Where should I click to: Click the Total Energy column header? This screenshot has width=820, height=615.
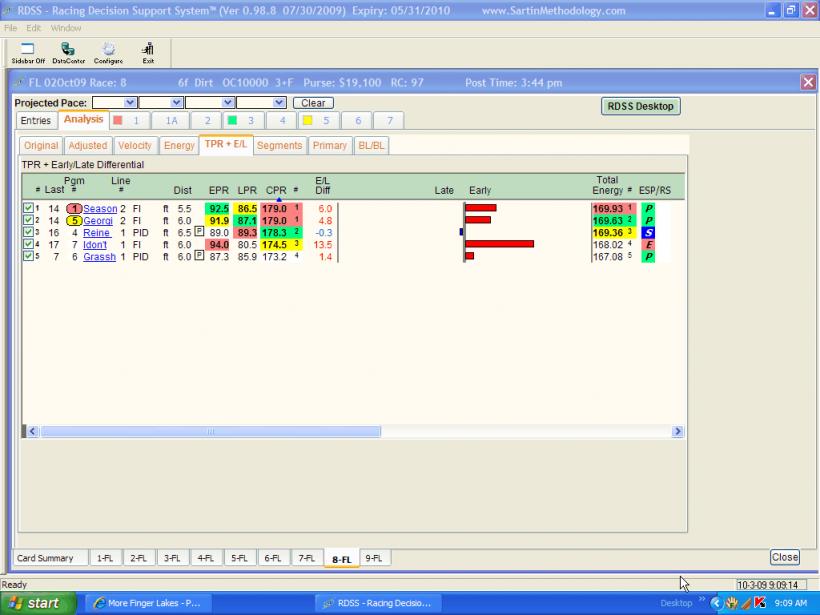(607, 185)
